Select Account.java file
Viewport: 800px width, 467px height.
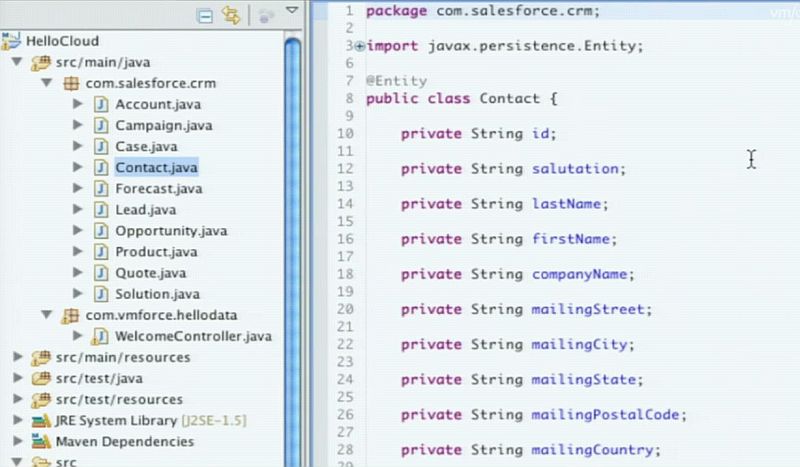pyautogui.click(x=158, y=104)
